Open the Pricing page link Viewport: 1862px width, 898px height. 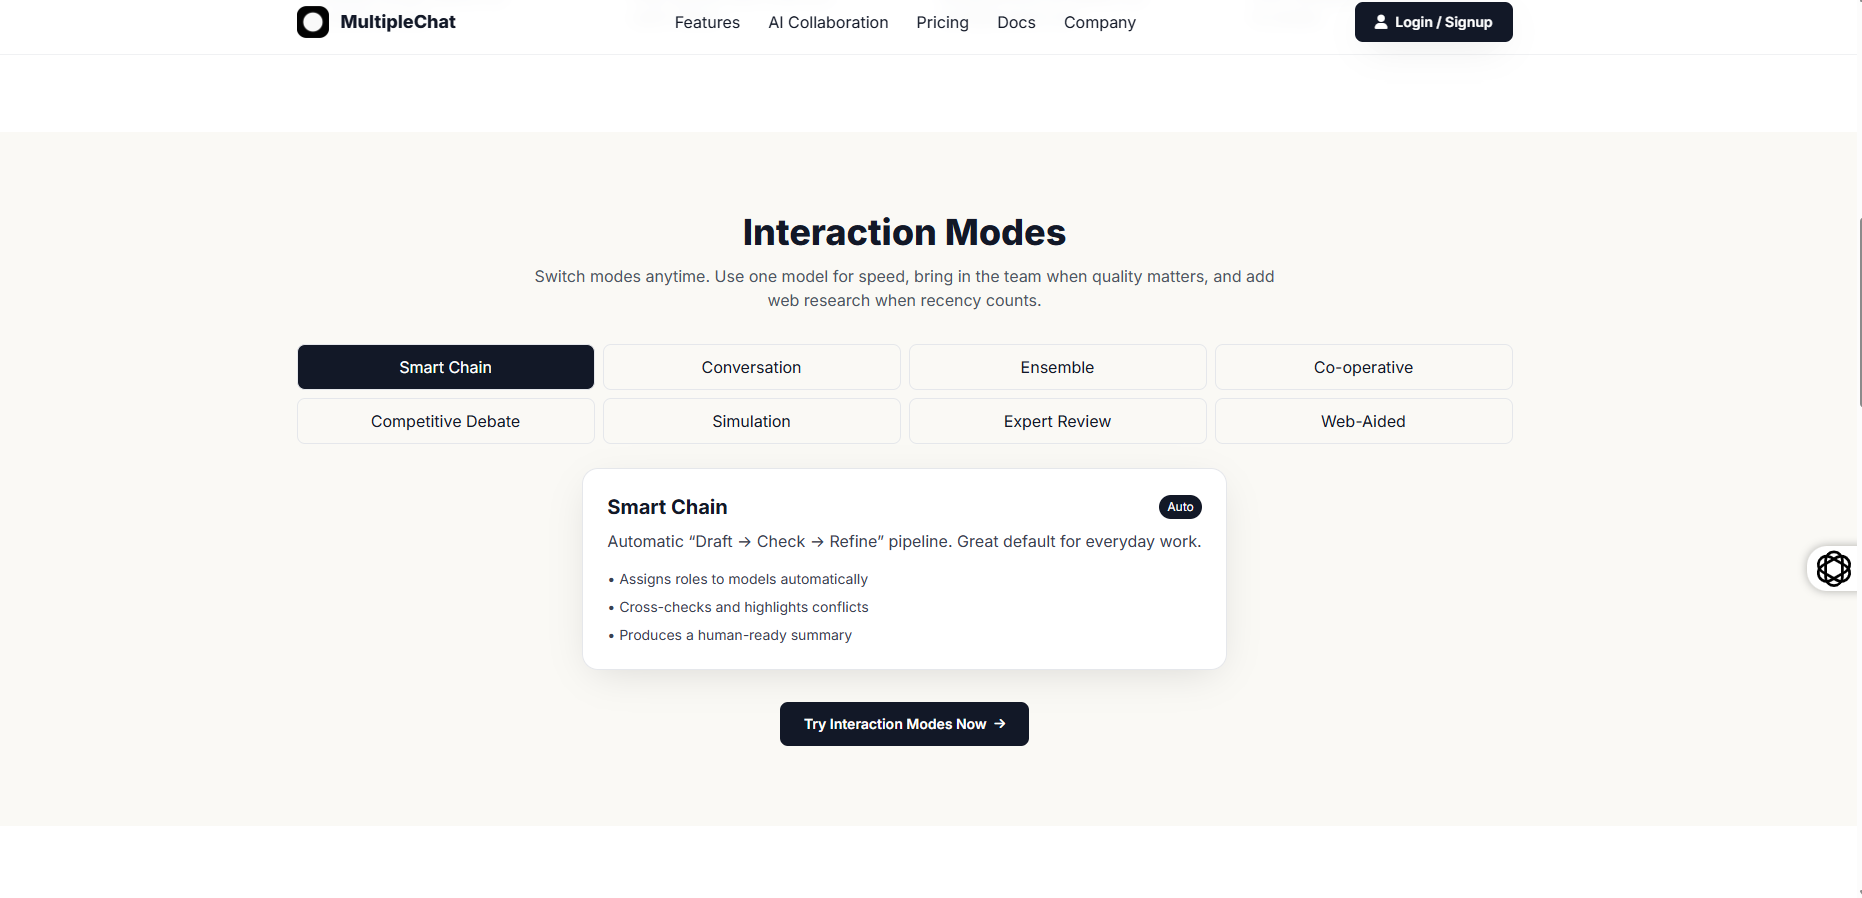click(942, 22)
